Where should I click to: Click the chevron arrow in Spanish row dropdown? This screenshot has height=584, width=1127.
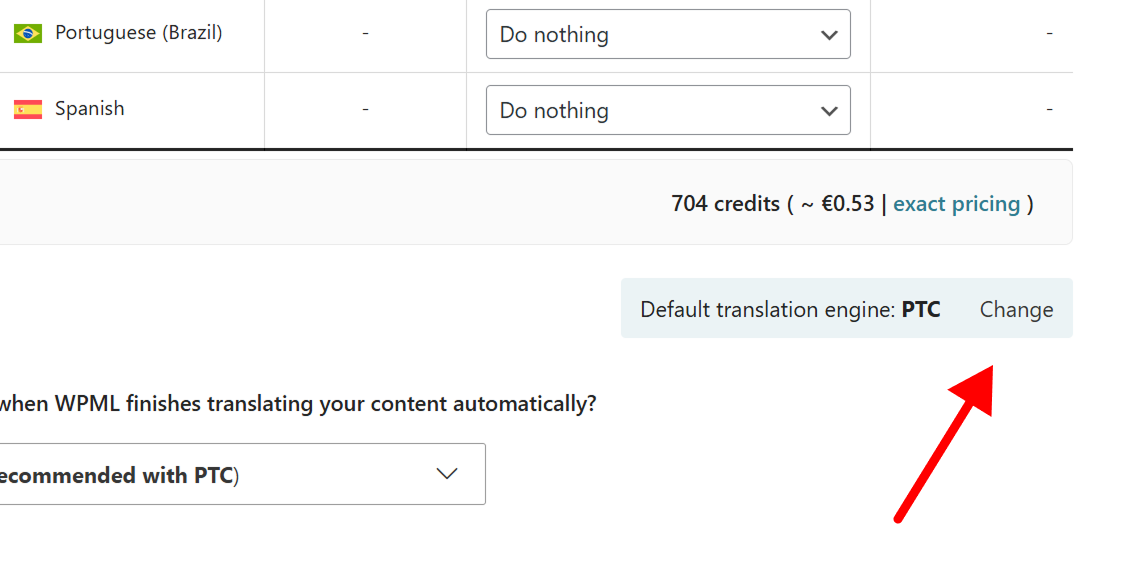[x=829, y=111]
